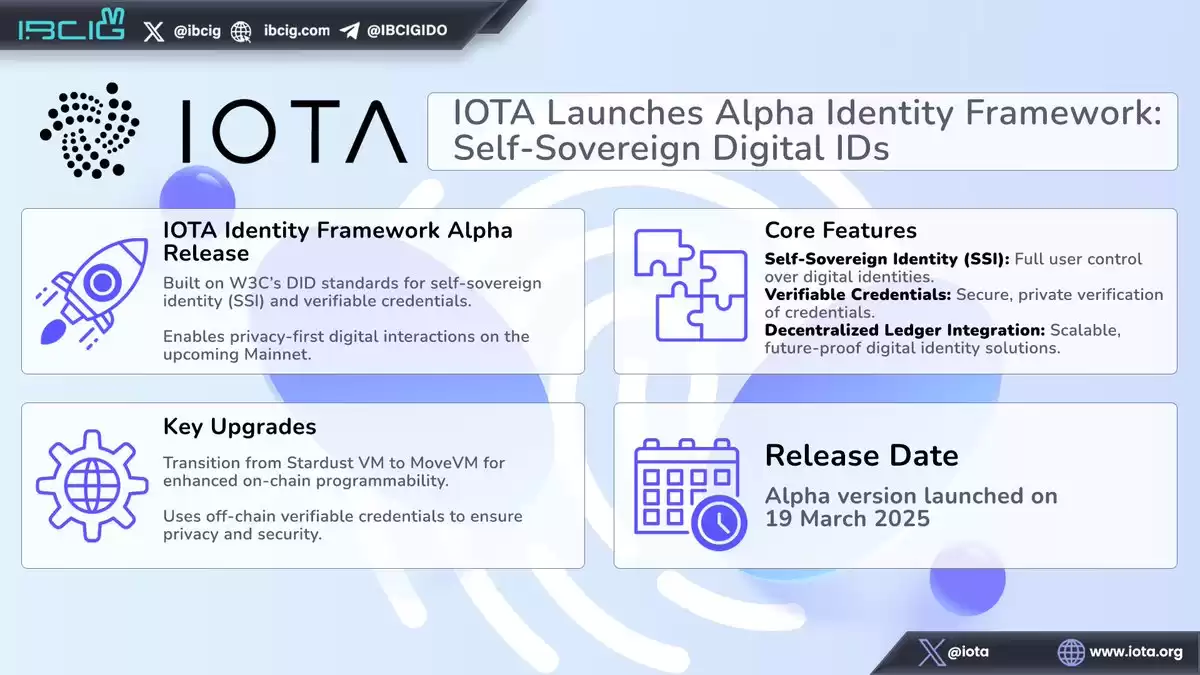Click the Telegram paper-plane icon
The image size is (1200, 675).
(x=349, y=31)
